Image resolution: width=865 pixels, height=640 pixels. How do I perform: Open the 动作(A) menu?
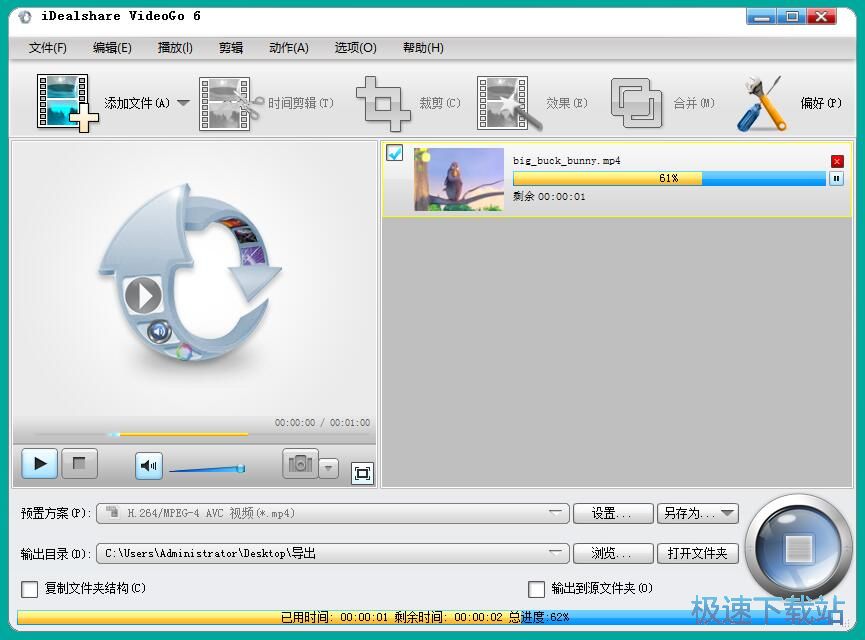(x=289, y=48)
